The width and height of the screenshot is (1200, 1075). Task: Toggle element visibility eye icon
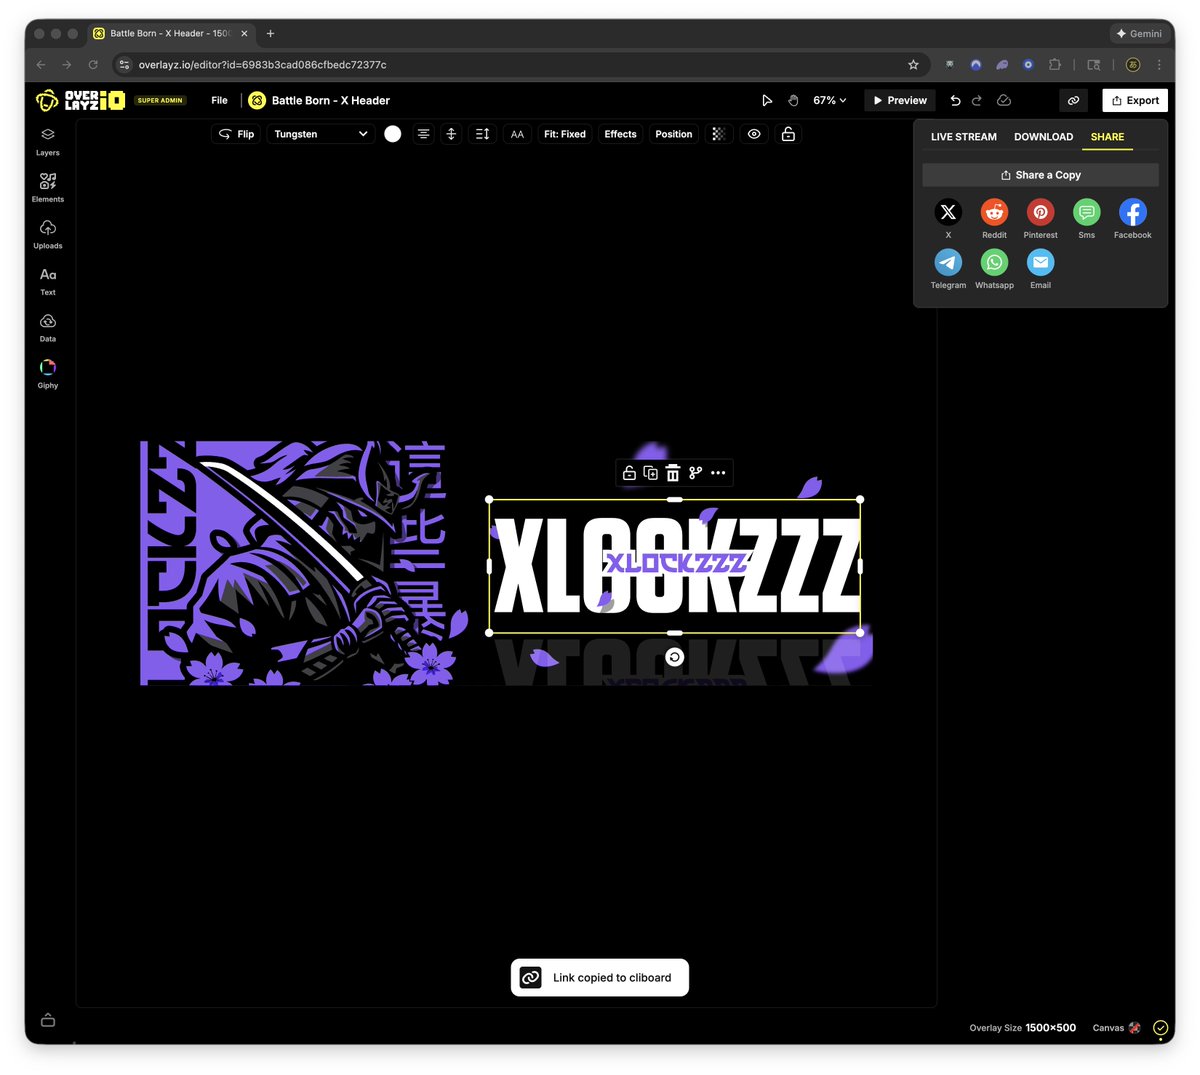coord(754,134)
